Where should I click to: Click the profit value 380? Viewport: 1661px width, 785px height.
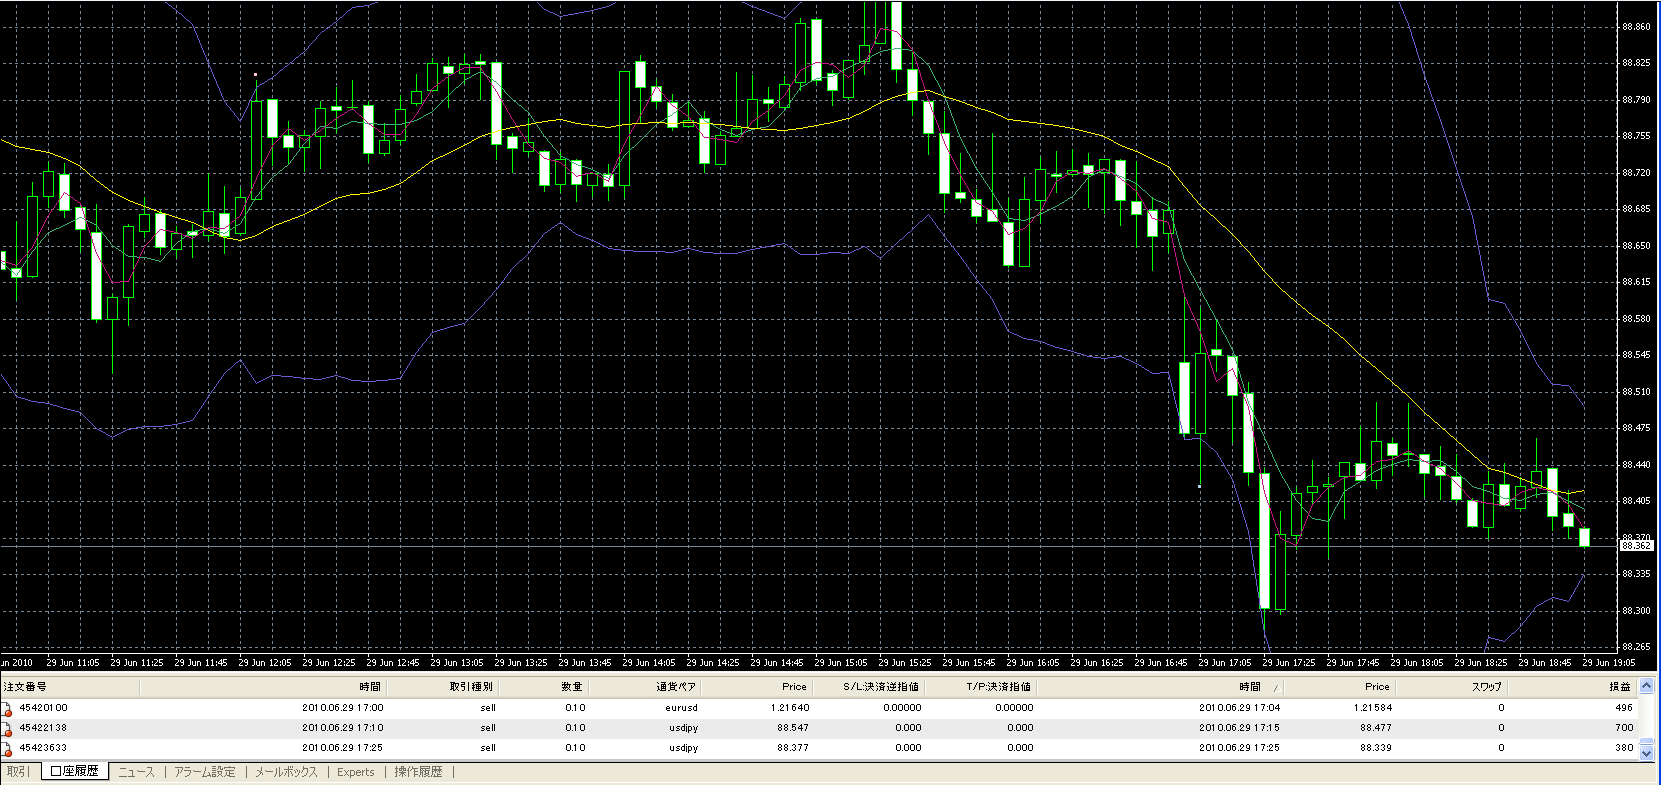pyautogui.click(x=1624, y=748)
